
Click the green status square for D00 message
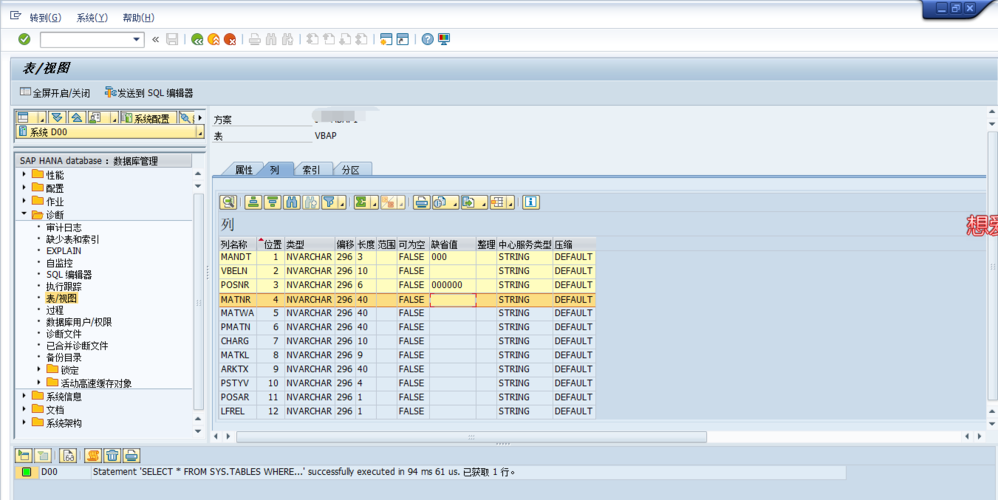pyautogui.click(x=26, y=472)
